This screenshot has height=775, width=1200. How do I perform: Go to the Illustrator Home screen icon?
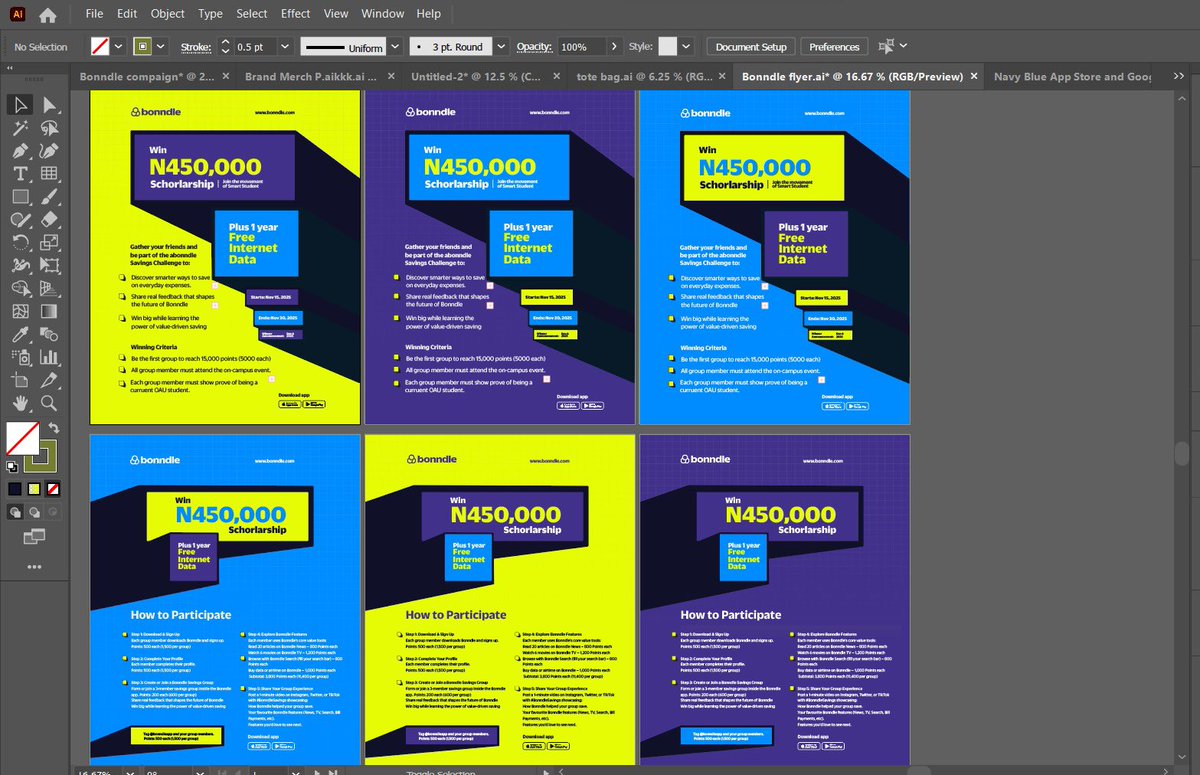[x=47, y=15]
